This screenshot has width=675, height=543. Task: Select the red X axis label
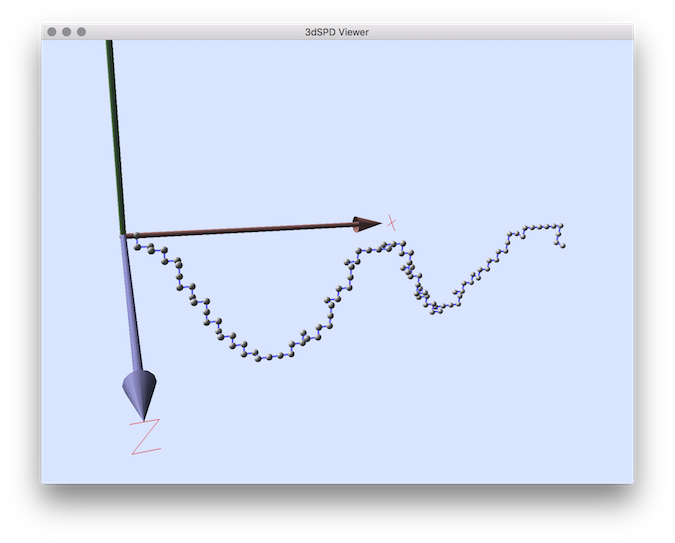tap(392, 222)
